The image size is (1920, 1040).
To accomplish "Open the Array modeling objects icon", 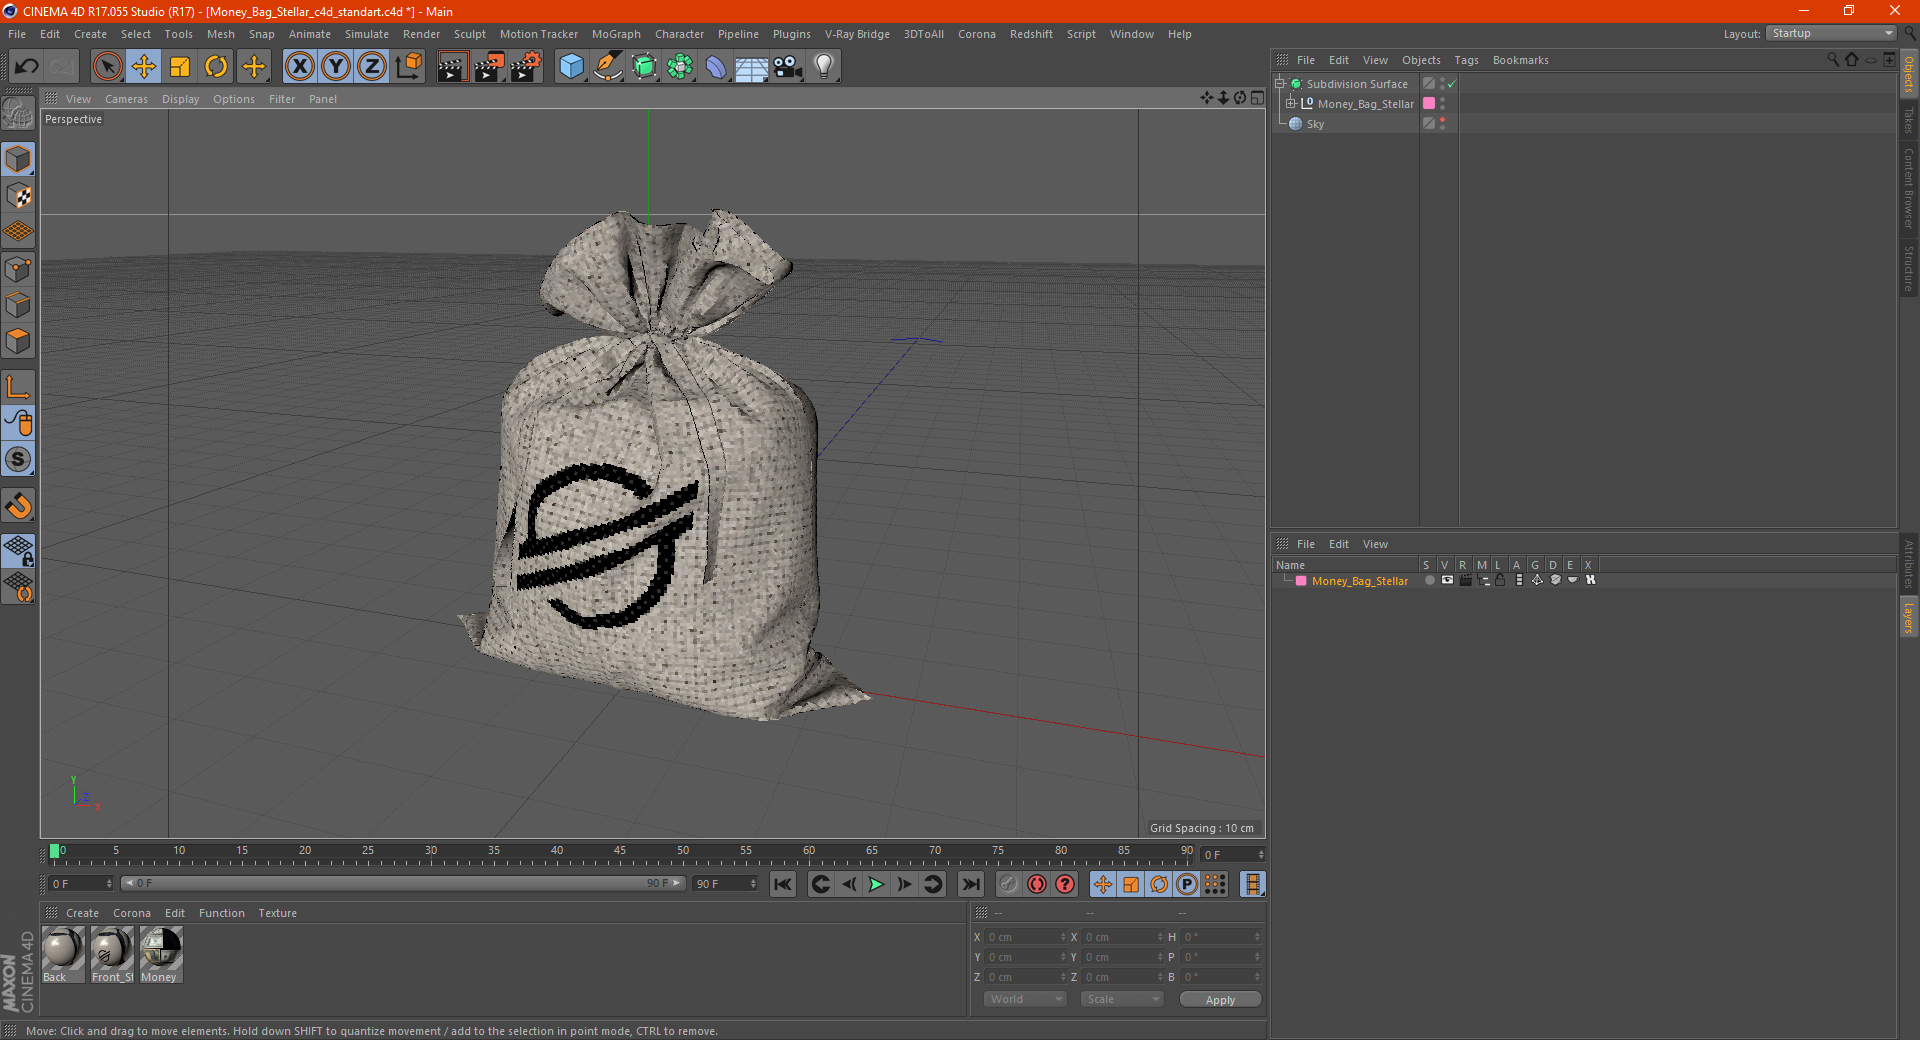I will (680, 67).
